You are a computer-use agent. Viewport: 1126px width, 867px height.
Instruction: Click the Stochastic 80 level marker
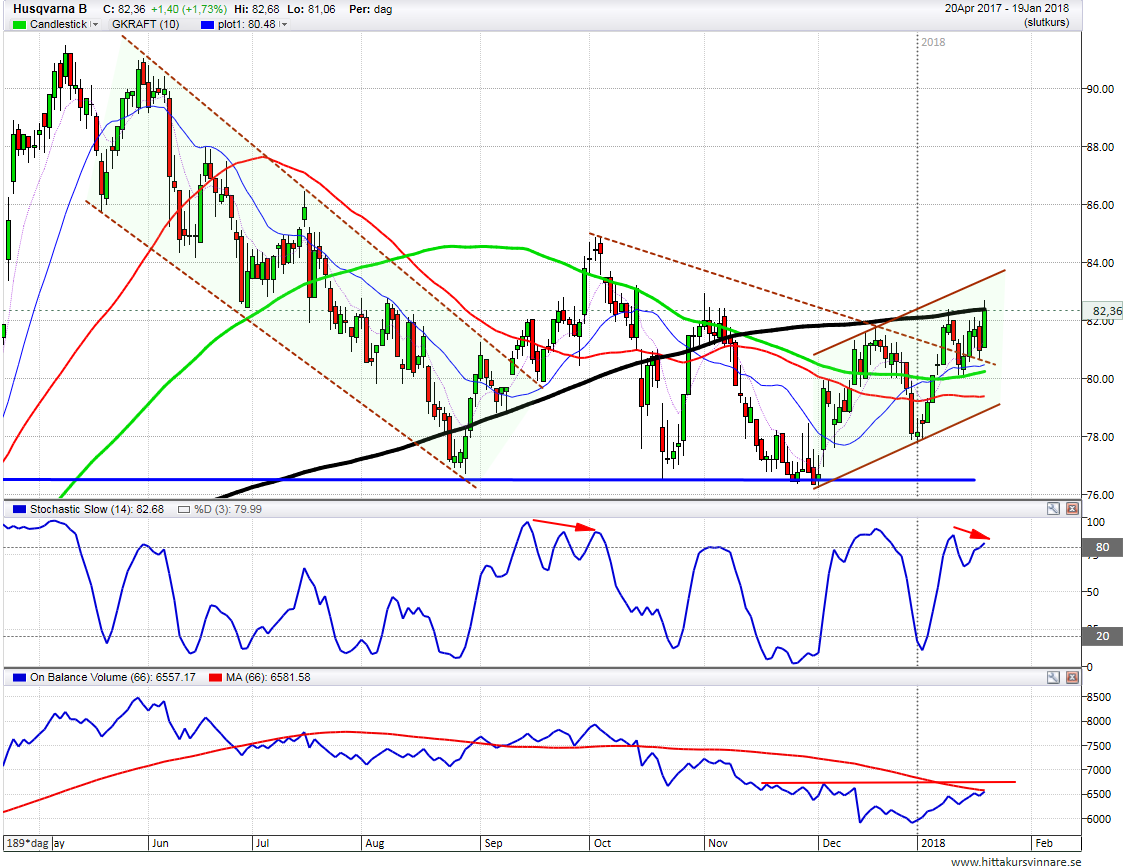pos(1102,547)
